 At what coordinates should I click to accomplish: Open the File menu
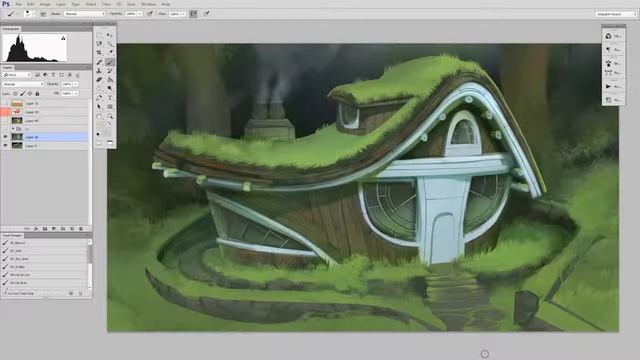point(19,4)
